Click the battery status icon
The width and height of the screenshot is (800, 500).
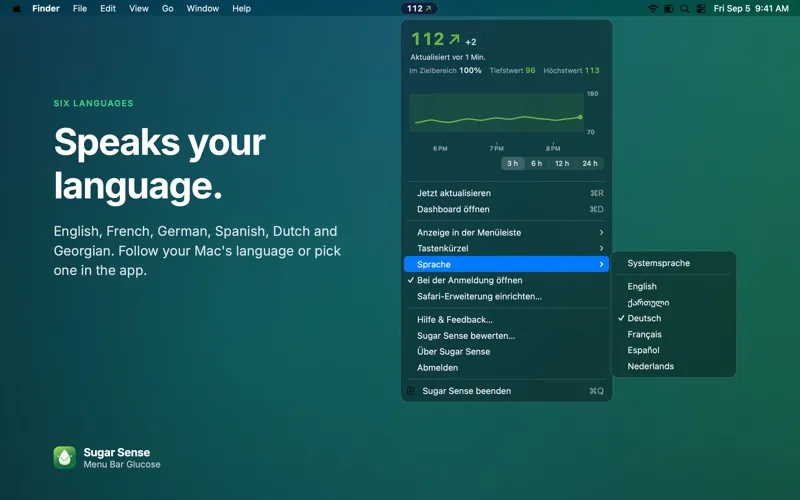tap(668, 9)
